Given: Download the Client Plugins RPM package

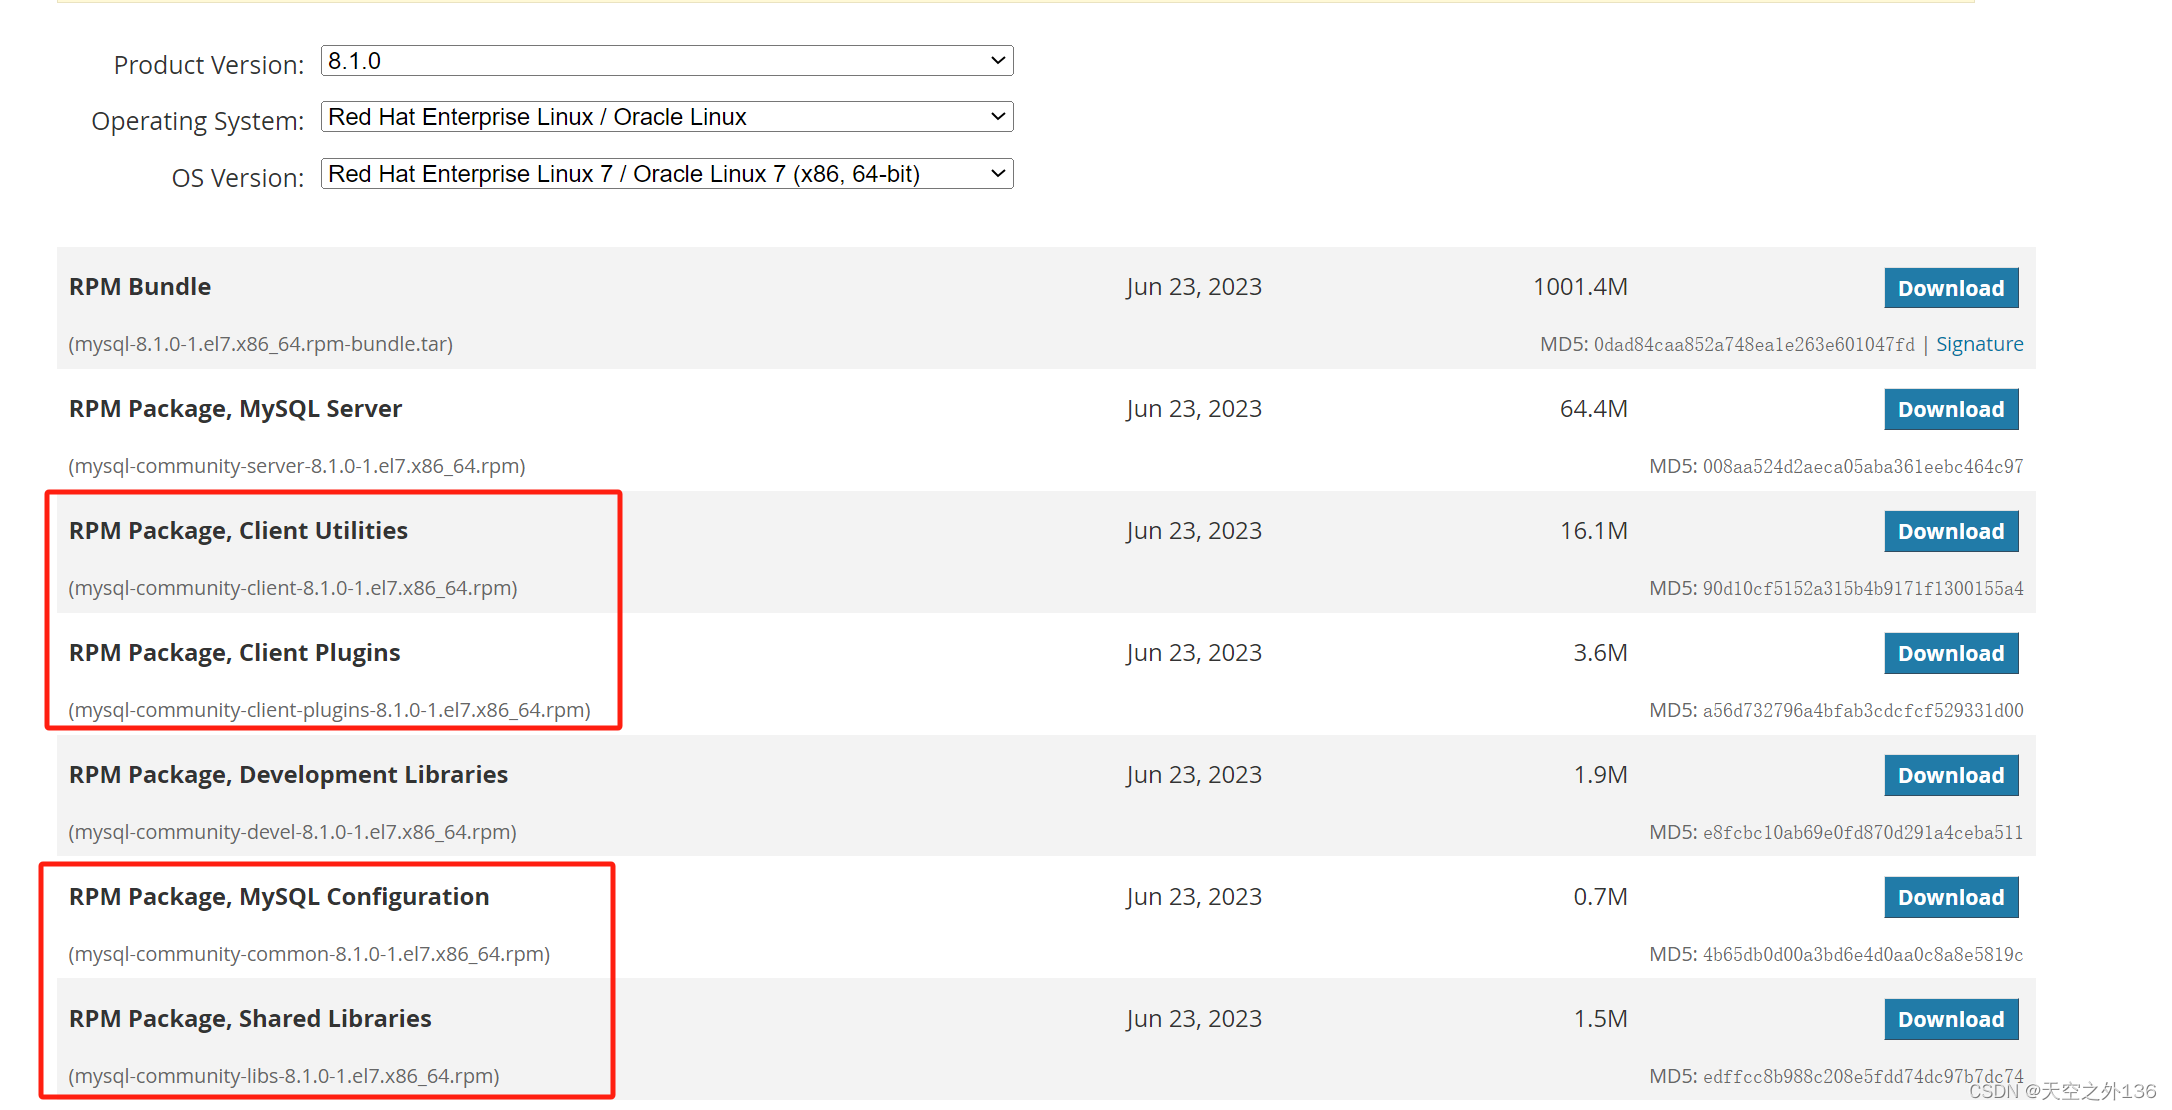Looking at the screenshot, I should coord(1950,654).
